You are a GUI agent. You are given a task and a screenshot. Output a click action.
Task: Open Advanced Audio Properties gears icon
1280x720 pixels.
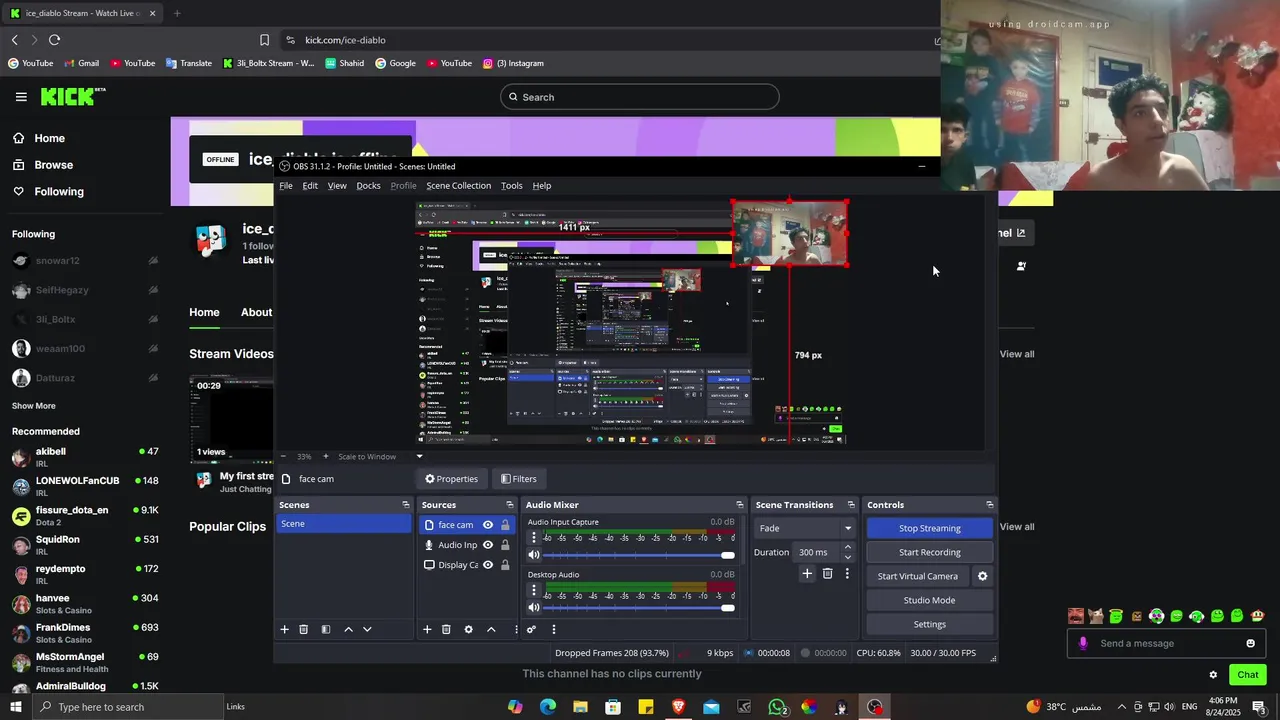(531, 629)
